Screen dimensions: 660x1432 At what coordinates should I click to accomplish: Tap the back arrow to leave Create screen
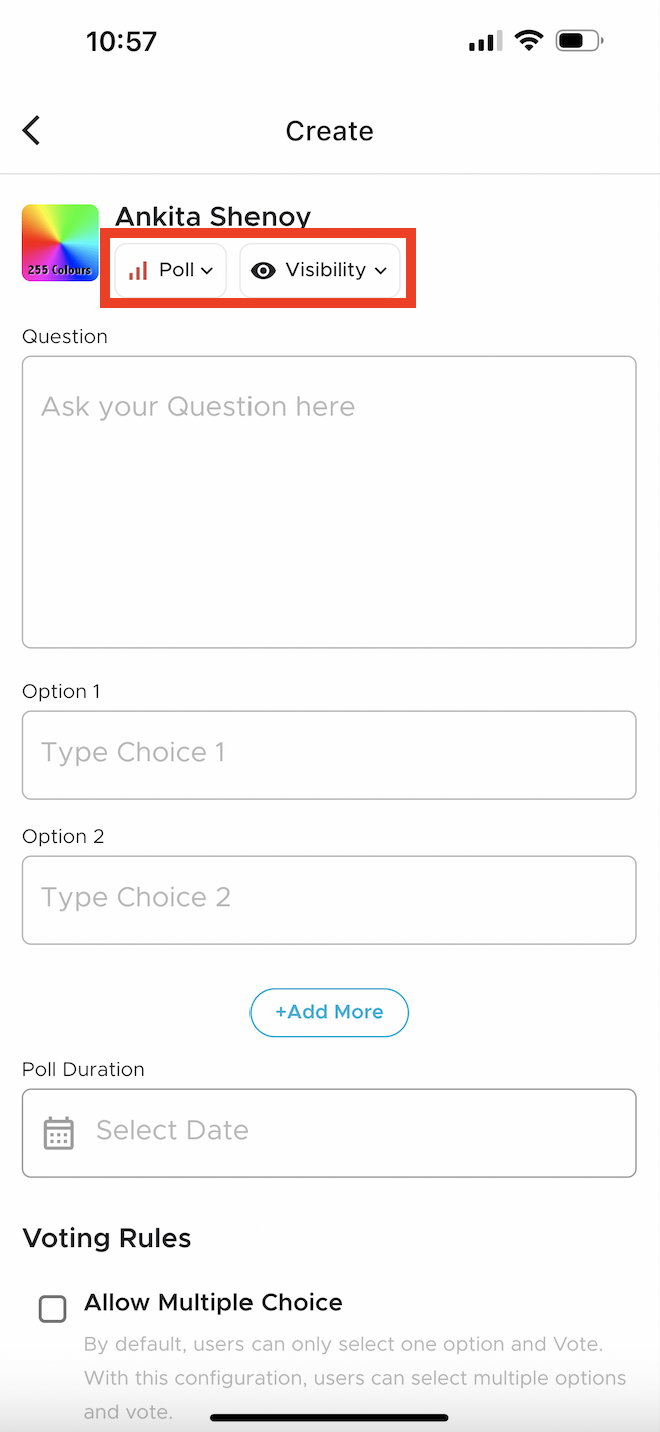coord(30,130)
